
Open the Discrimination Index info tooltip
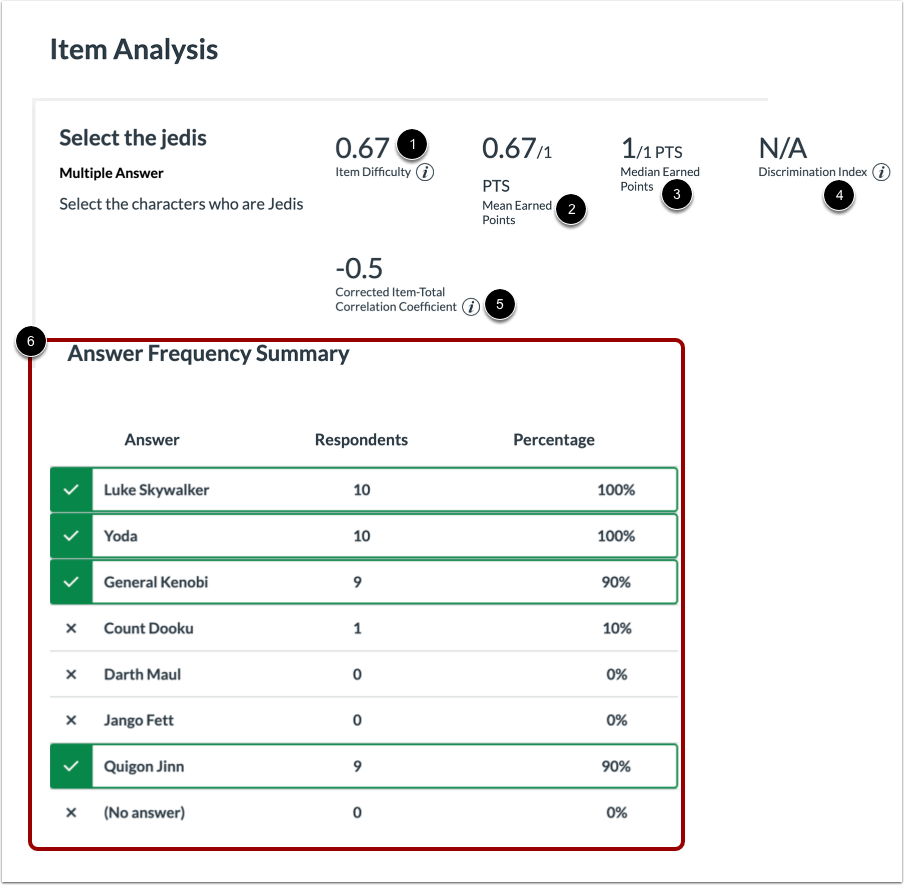tap(880, 171)
